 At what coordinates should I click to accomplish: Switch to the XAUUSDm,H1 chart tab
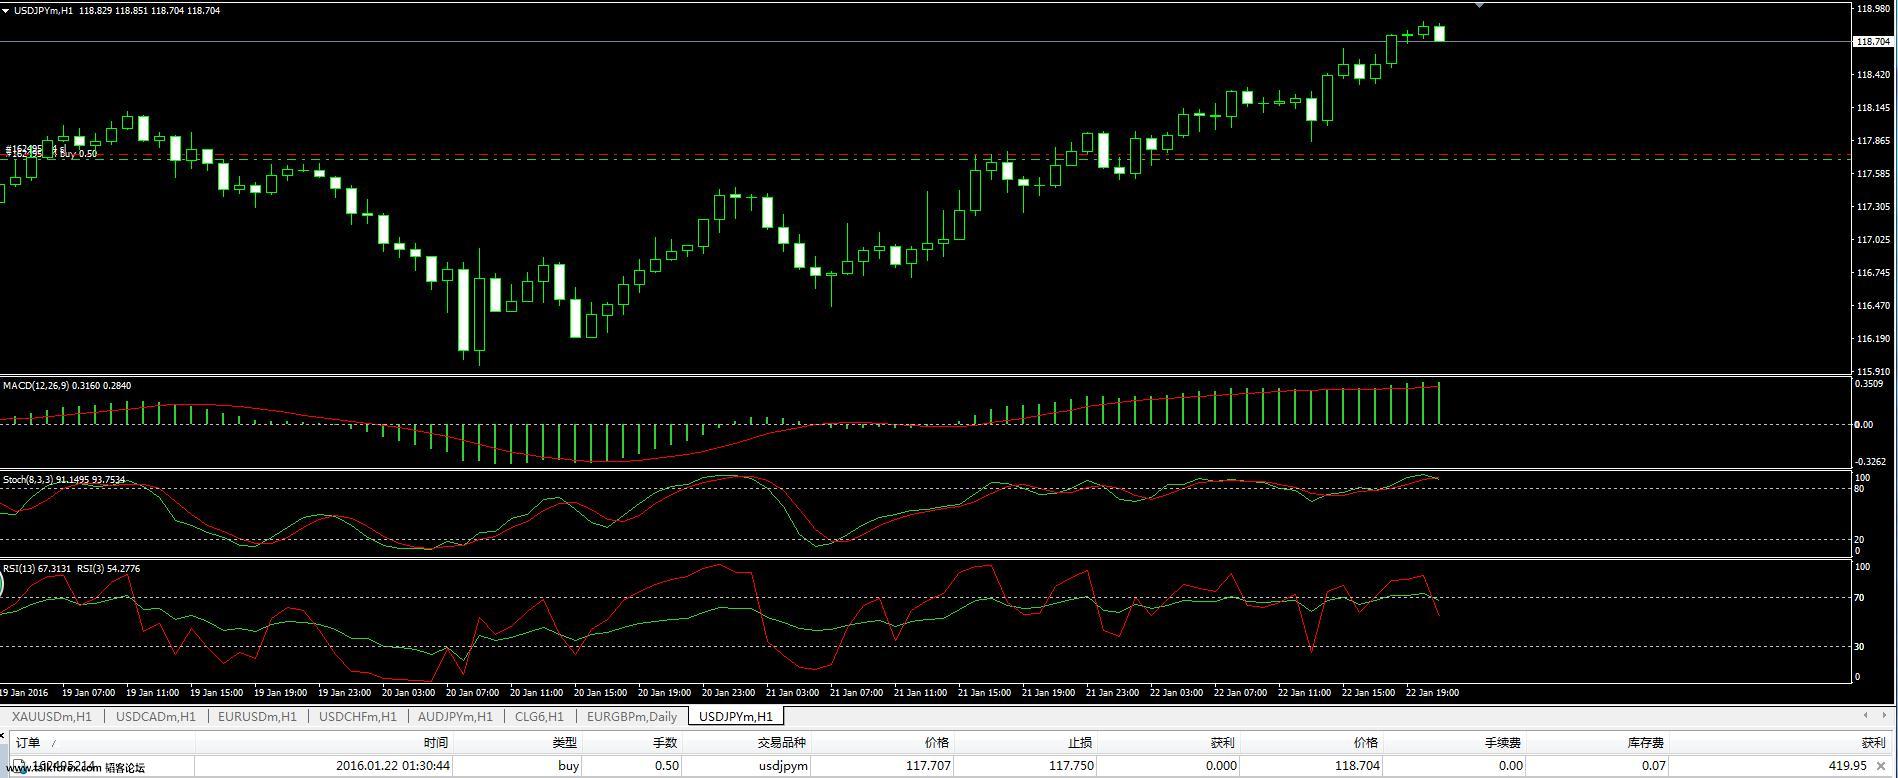(x=52, y=716)
